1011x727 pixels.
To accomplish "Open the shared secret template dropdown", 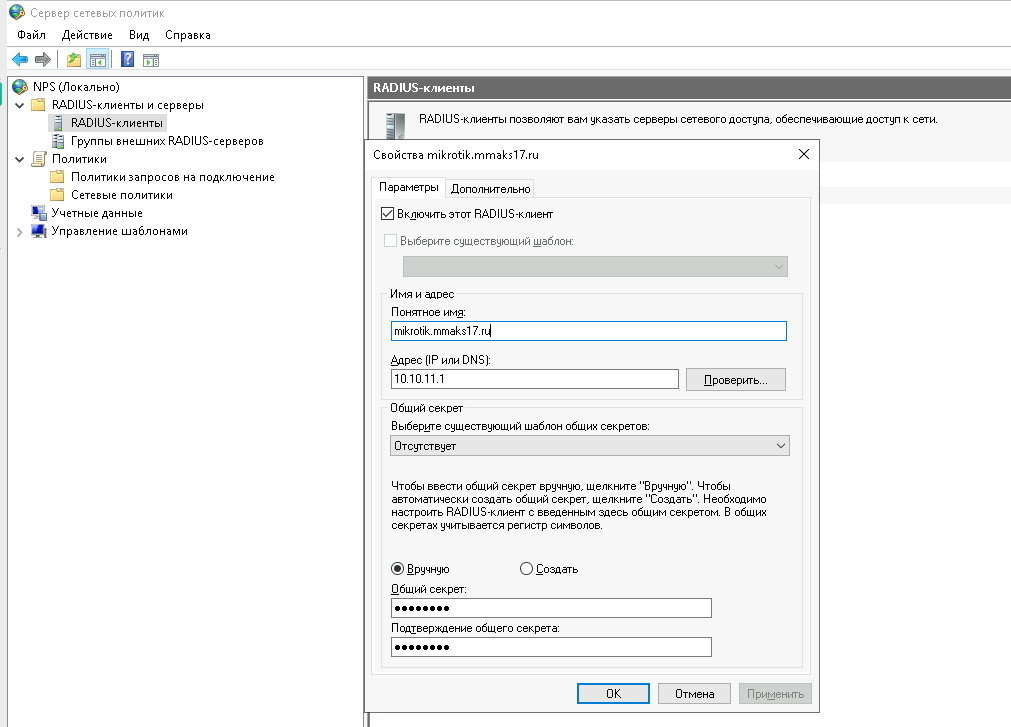I will [590, 446].
